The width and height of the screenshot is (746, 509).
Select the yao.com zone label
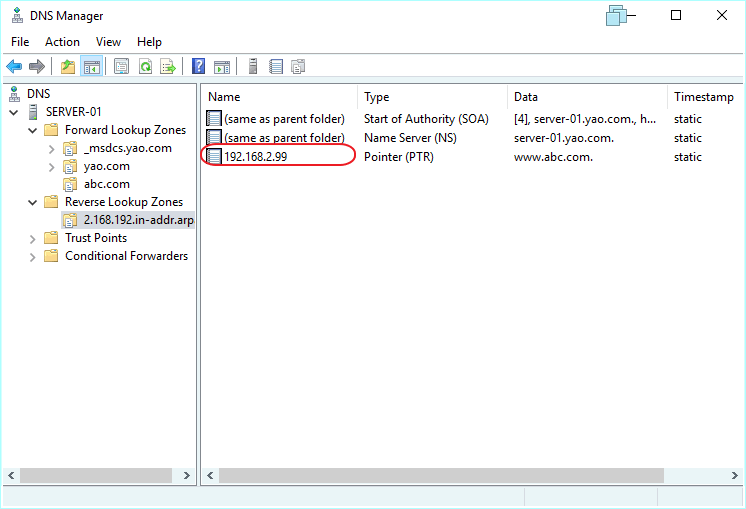click(107, 166)
